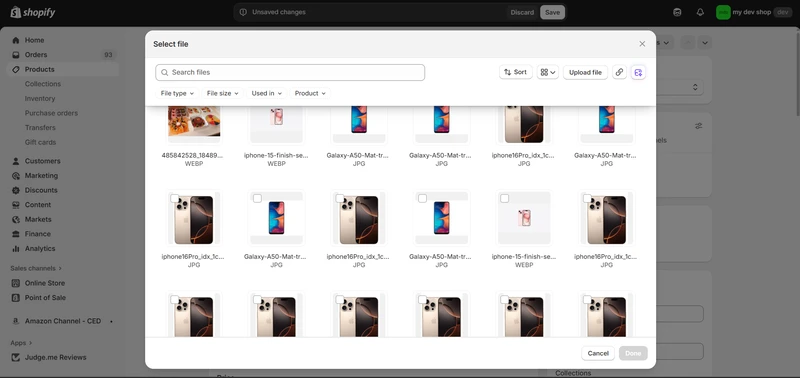Open the Sidekick assistant icon in top bar

(677, 12)
